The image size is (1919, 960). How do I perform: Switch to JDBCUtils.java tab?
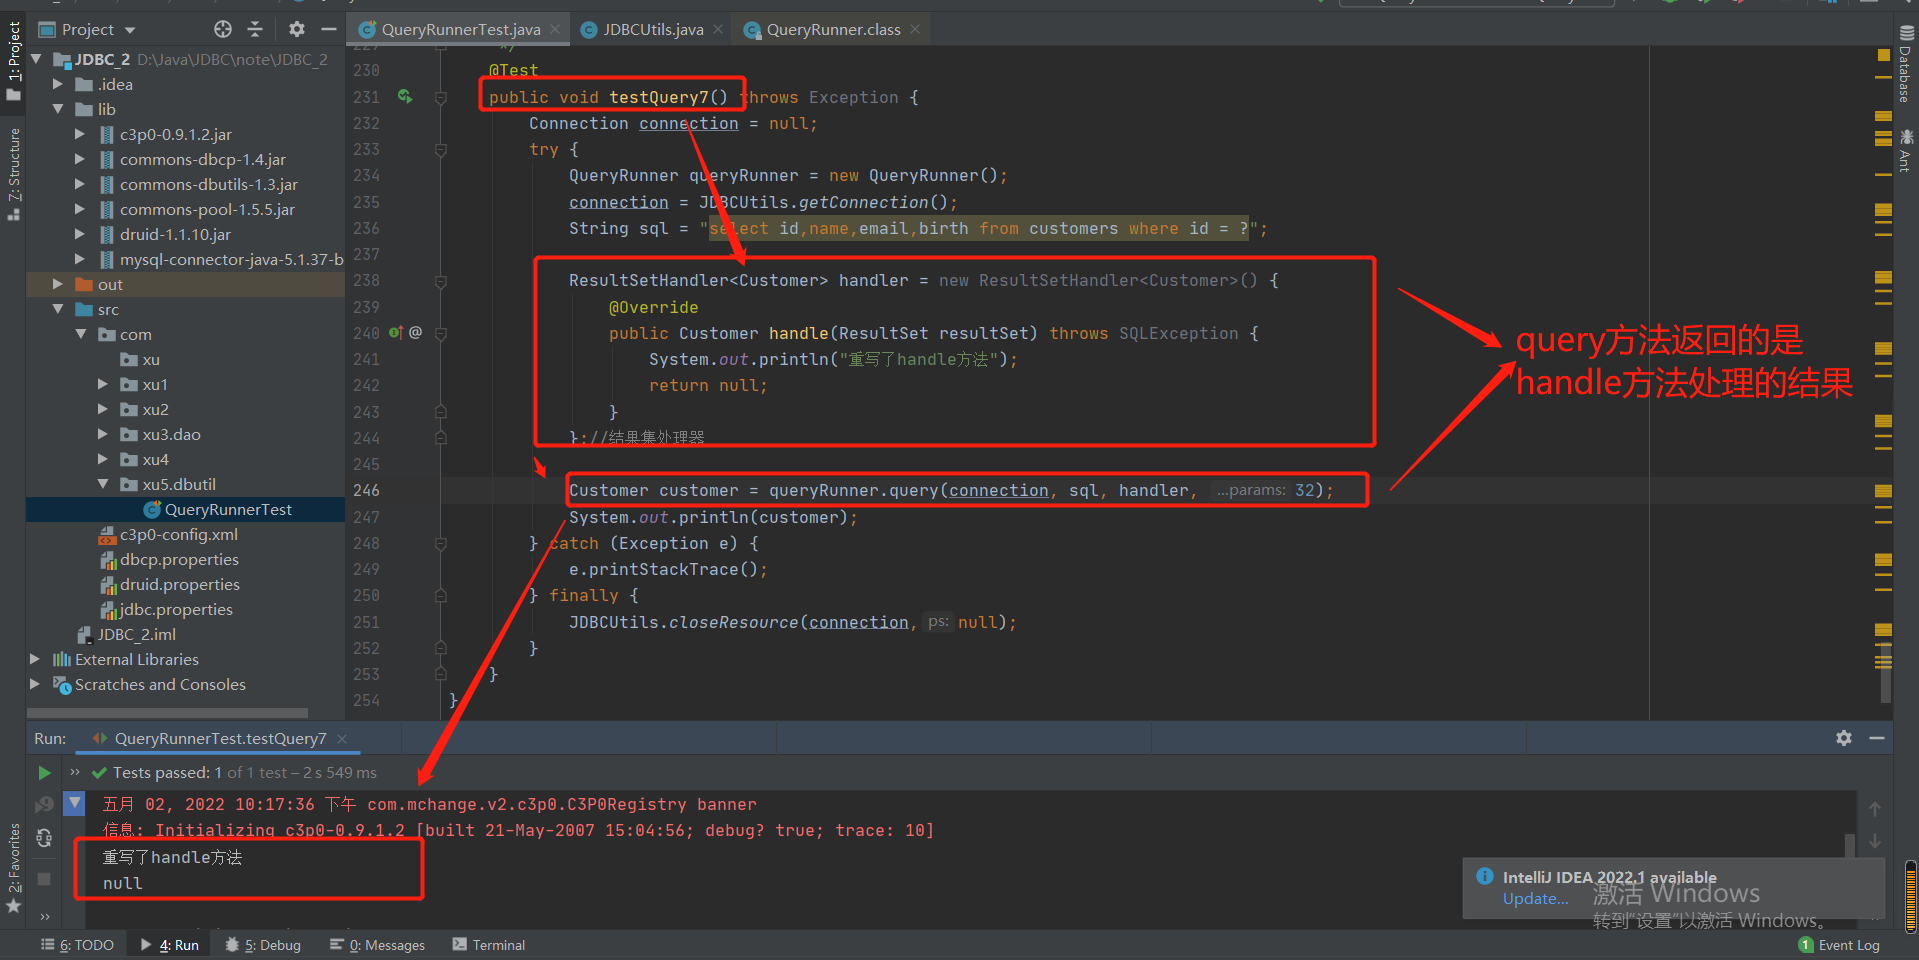(652, 29)
